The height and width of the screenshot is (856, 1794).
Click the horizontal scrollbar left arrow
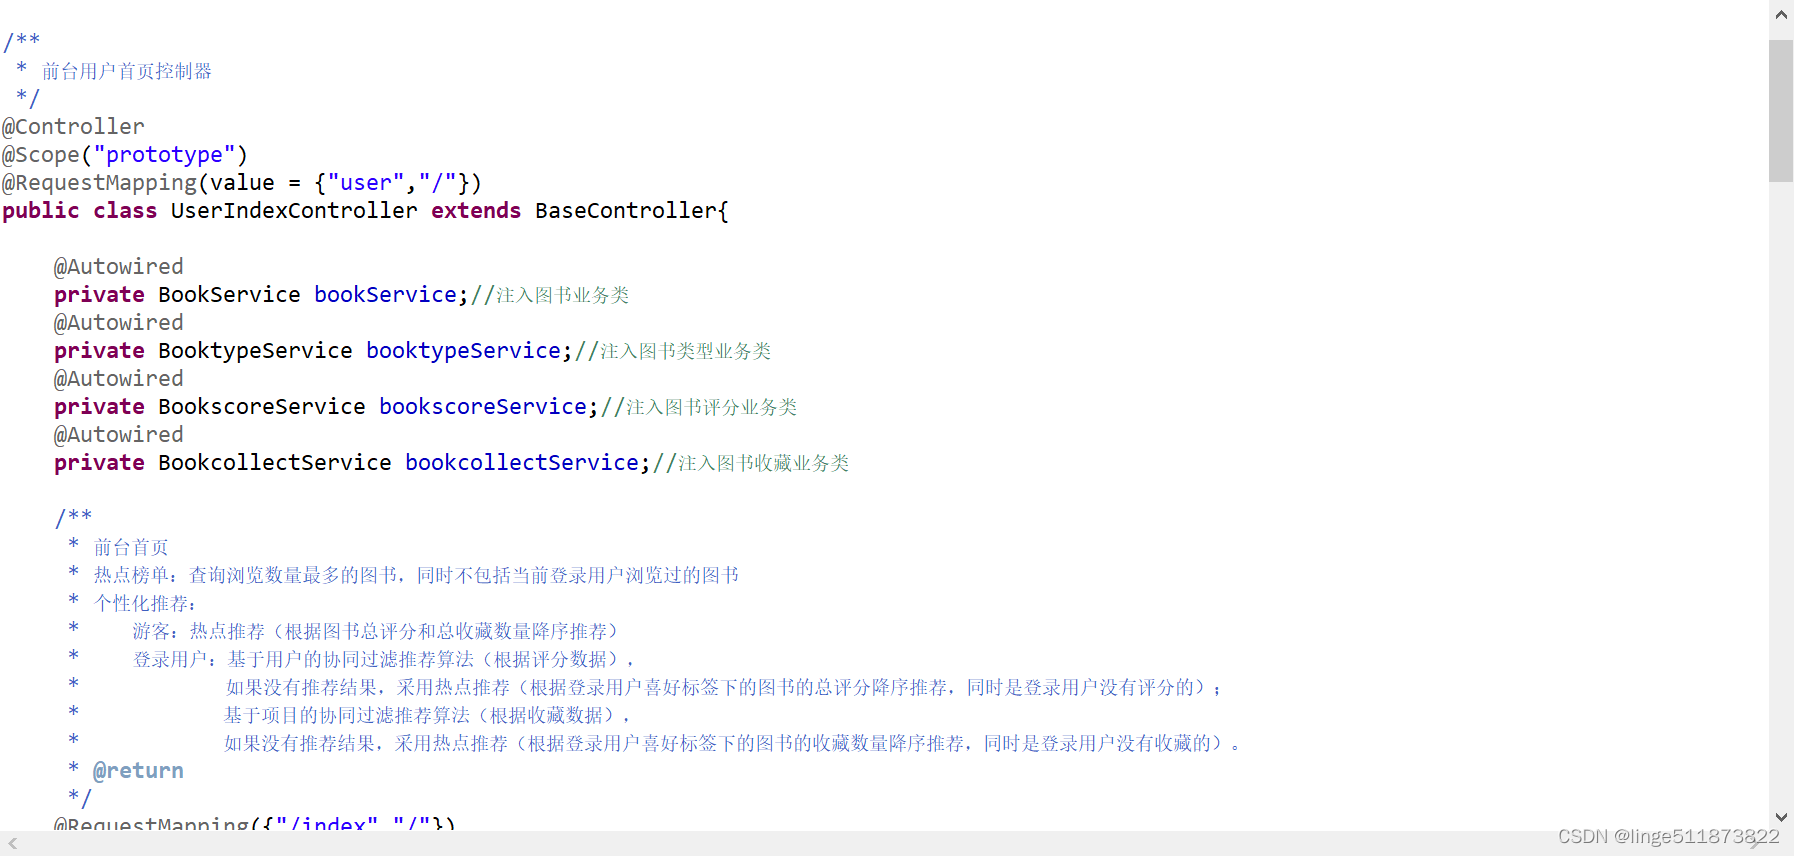click(x=13, y=844)
